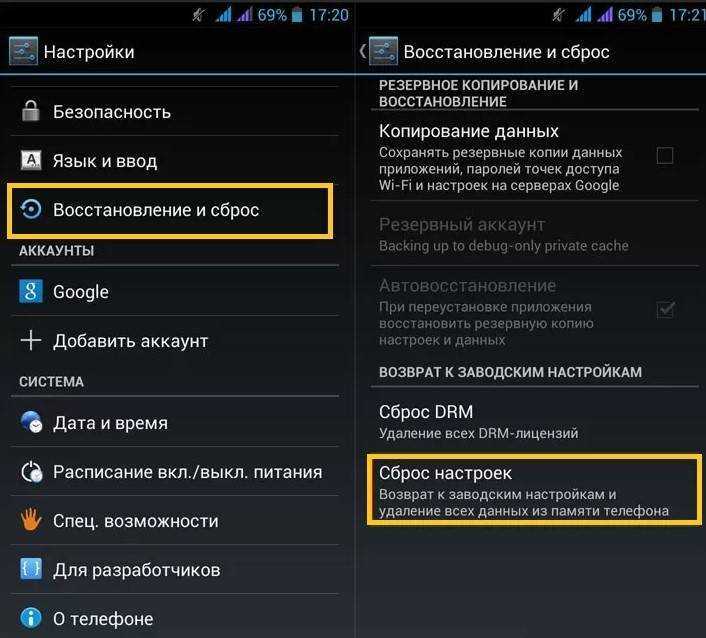
Task: Open Сброс DRM option
Action: tap(534, 421)
